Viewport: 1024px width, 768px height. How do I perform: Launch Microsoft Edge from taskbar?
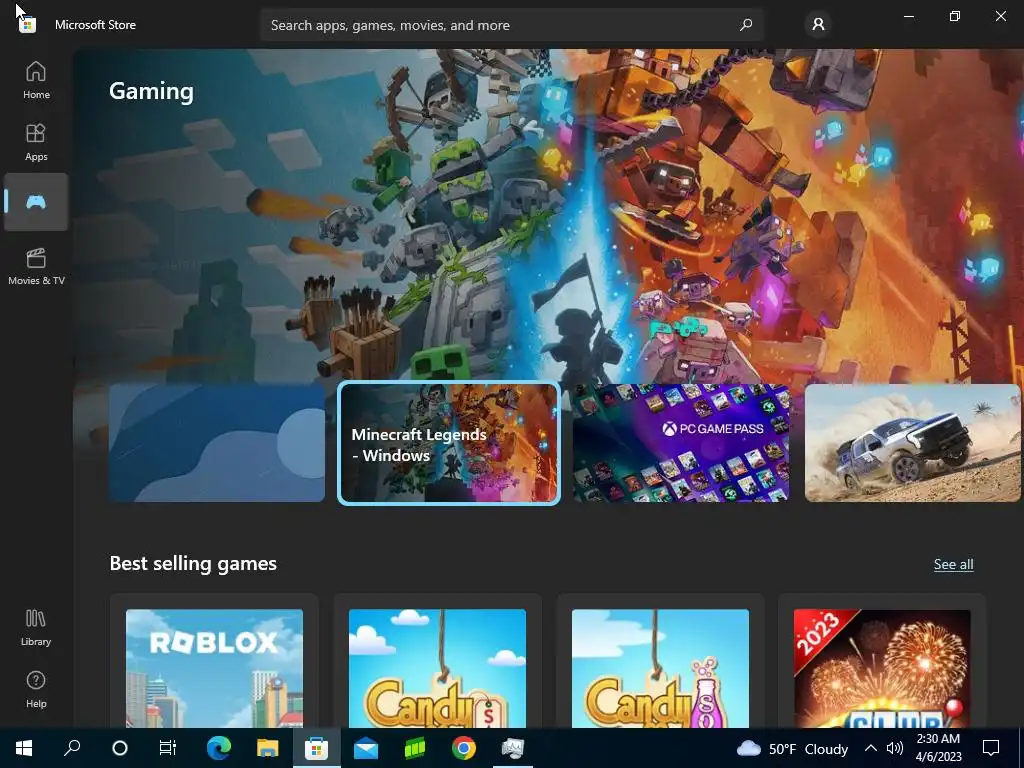pyautogui.click(x=219, y=748)
